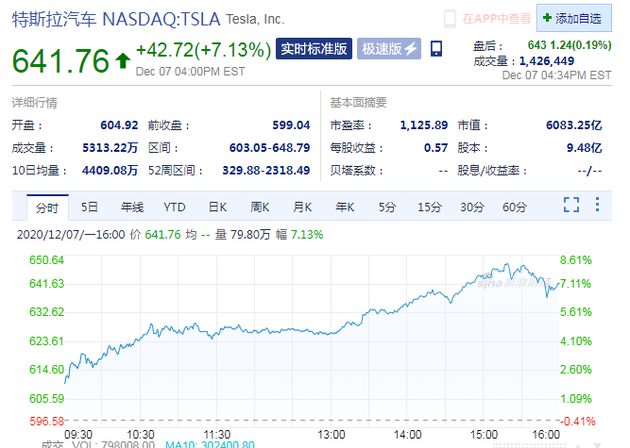Add stock via 添加自选 button
Viewport: 630px width, 448px height.
point(574,18)
